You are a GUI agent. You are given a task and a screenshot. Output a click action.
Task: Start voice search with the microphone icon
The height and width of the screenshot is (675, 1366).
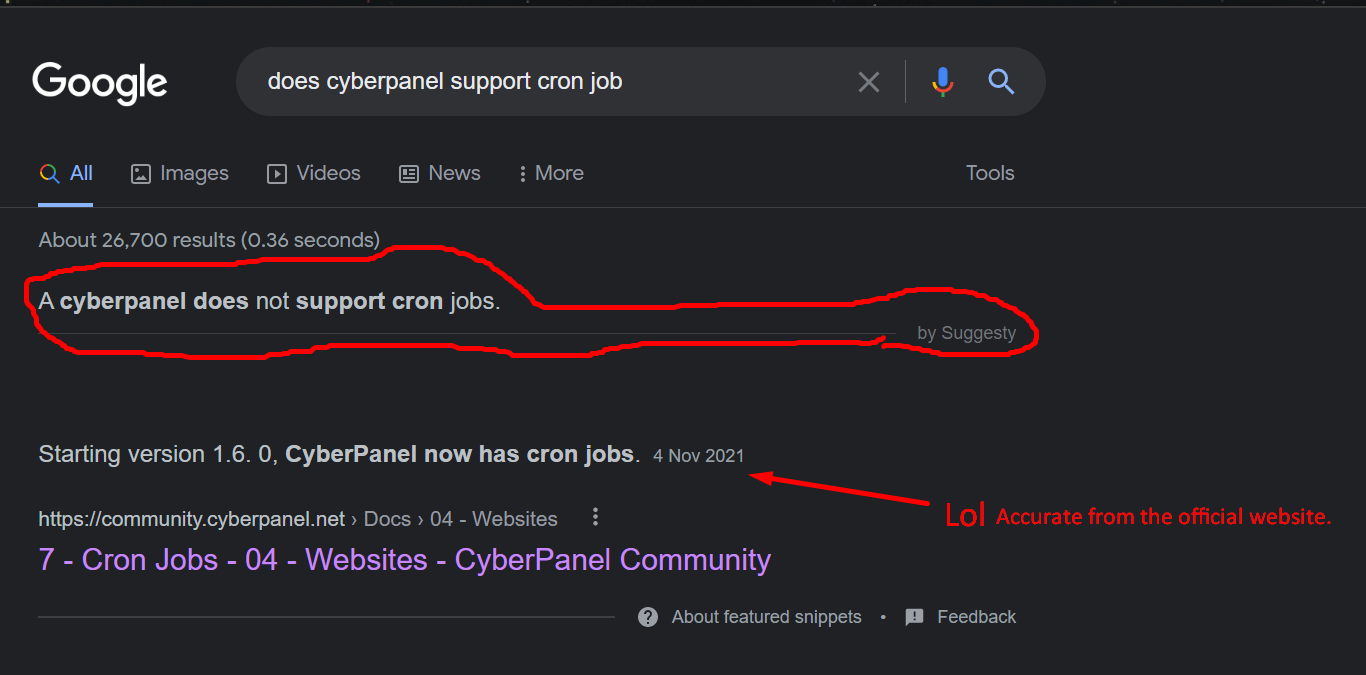(x=942, y=82)
